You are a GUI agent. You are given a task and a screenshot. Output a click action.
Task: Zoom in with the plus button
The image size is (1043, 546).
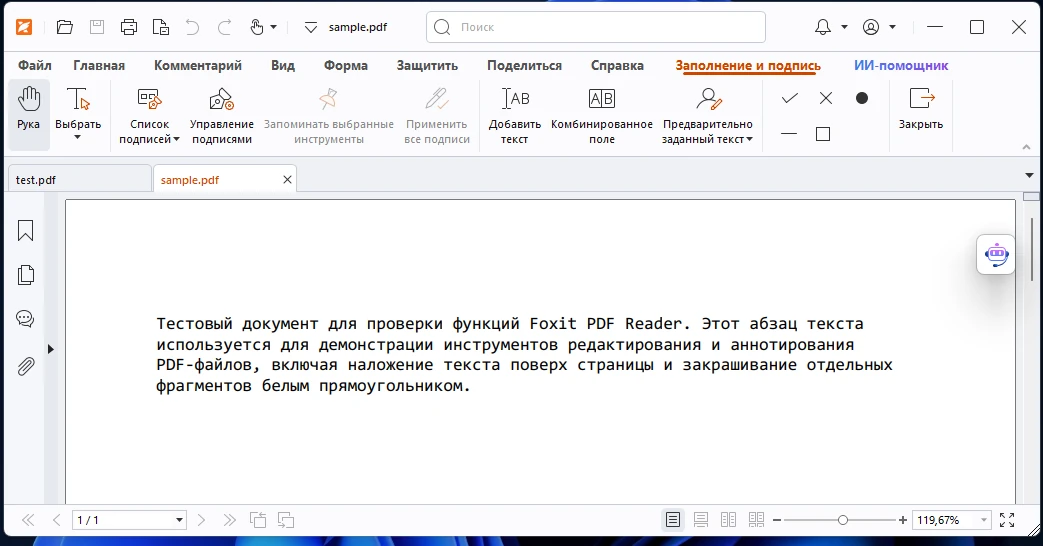pyautogui.click(x=903, y=520)
